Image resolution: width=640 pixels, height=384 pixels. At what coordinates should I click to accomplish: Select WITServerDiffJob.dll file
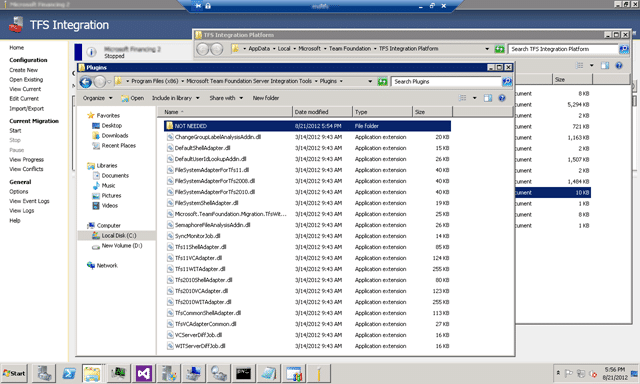point(308,346)
